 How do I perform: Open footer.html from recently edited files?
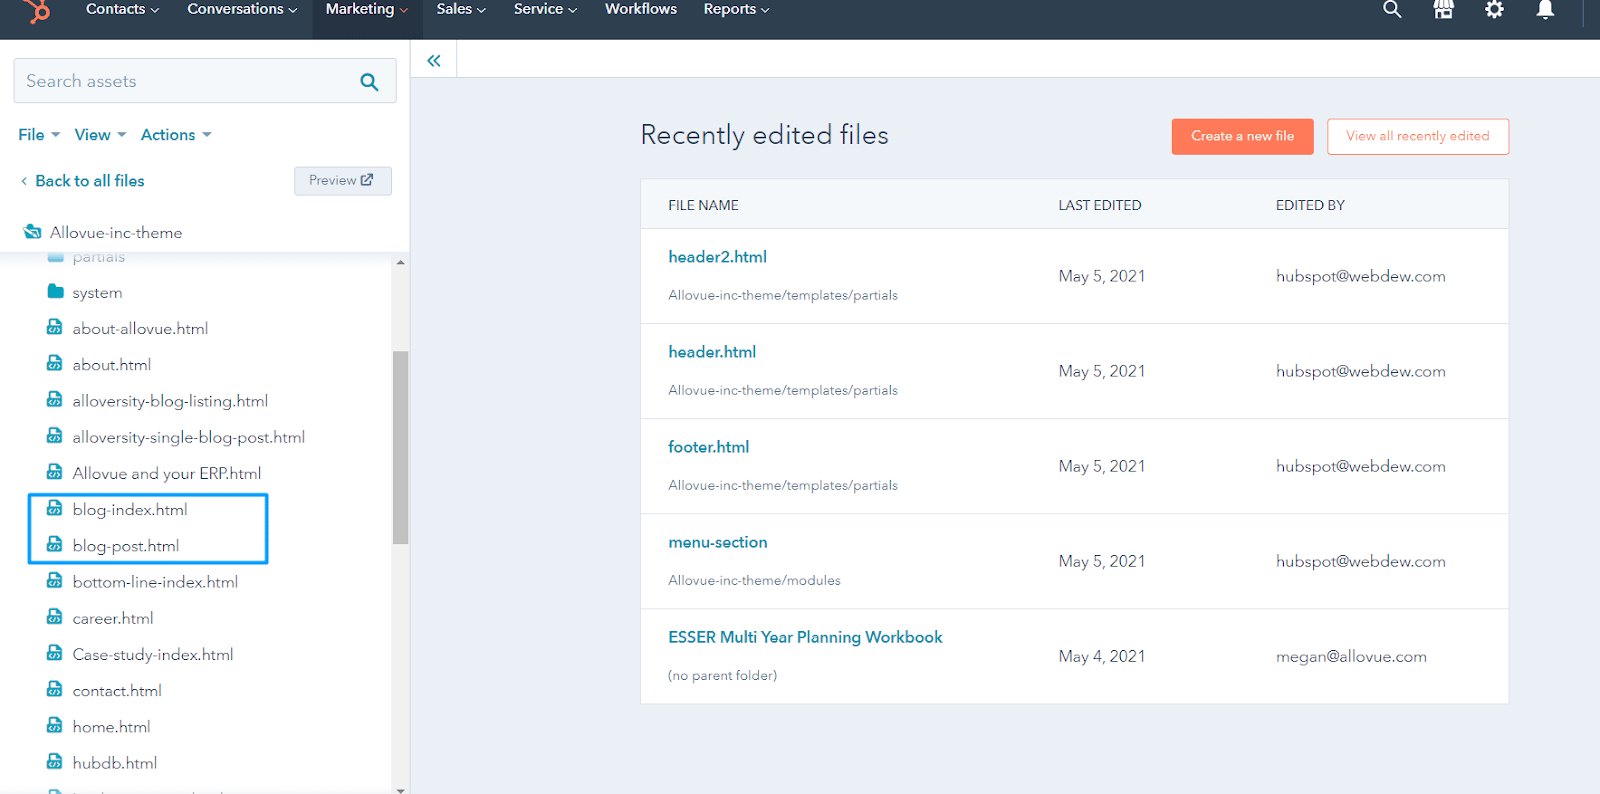[x=708, y=447]
